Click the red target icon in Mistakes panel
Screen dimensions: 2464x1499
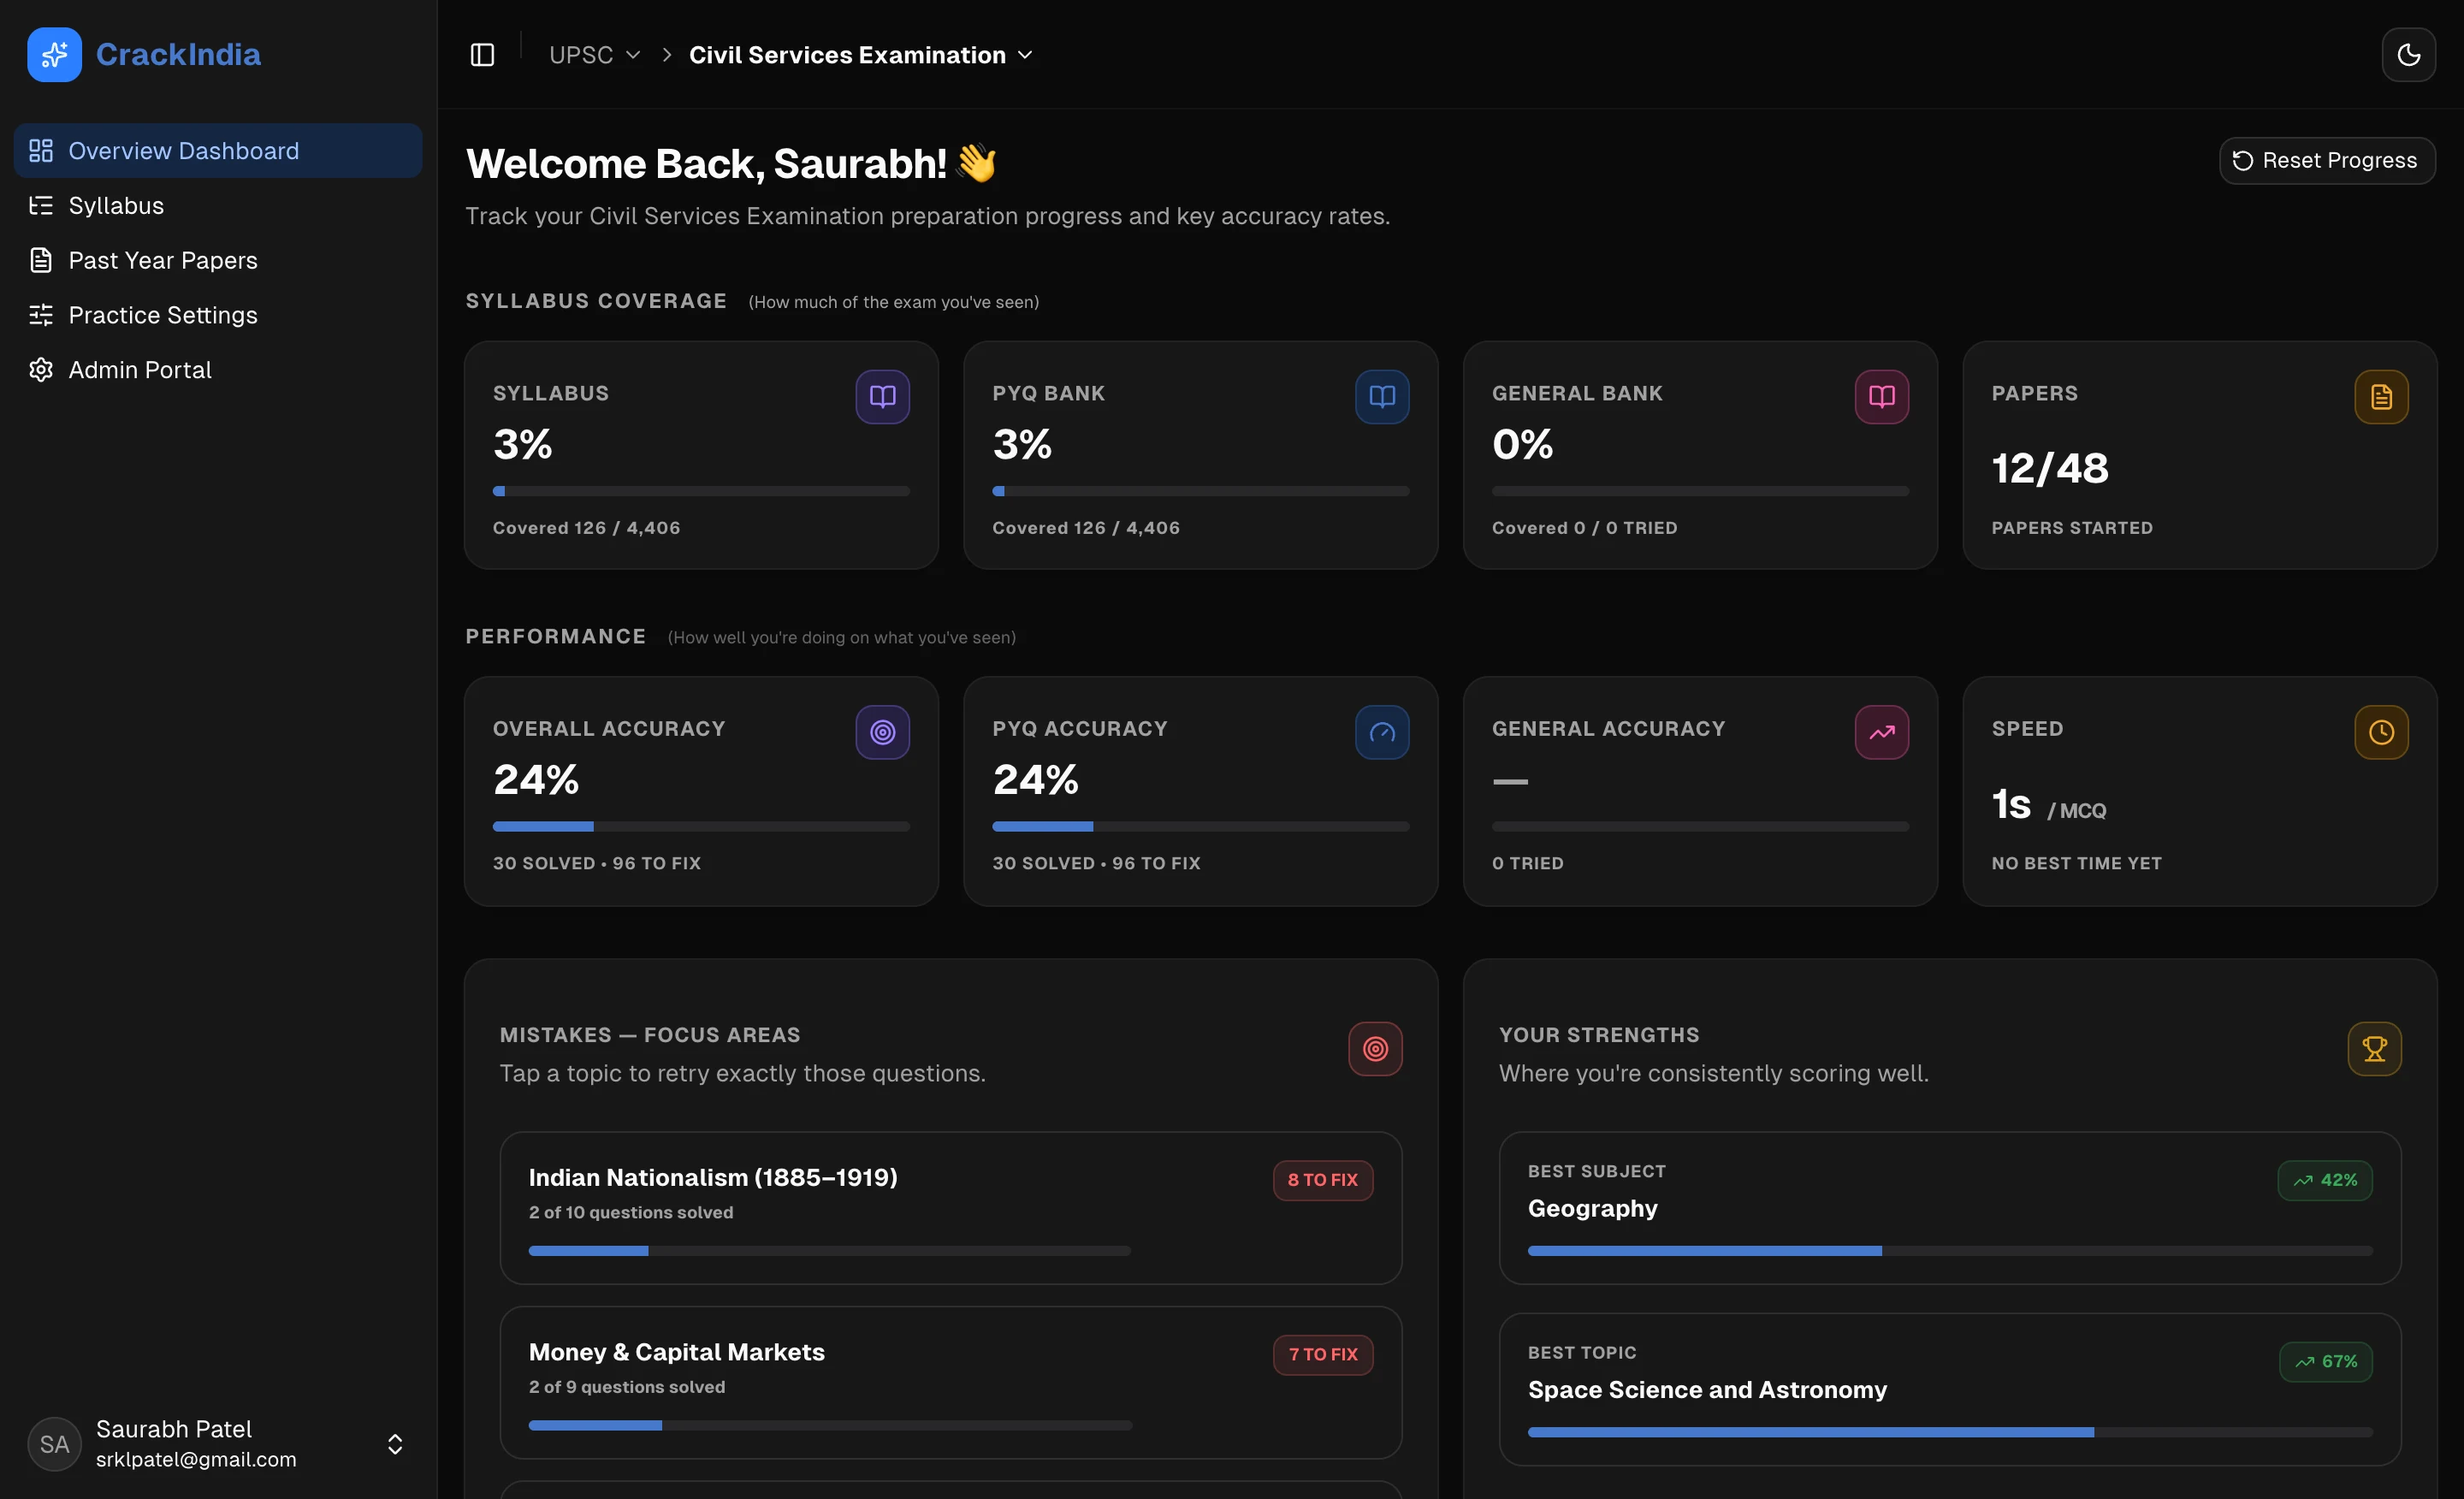tap(1375, 1049)
